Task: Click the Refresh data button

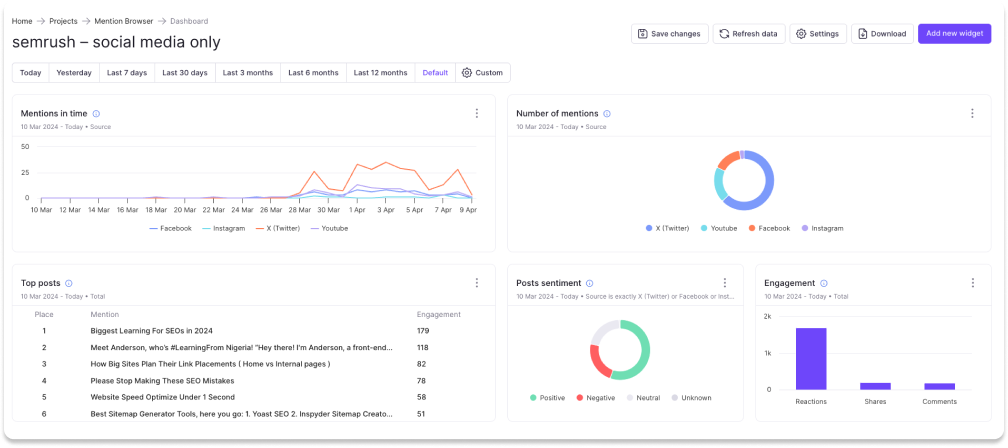Action: click(x=748, y=34)
